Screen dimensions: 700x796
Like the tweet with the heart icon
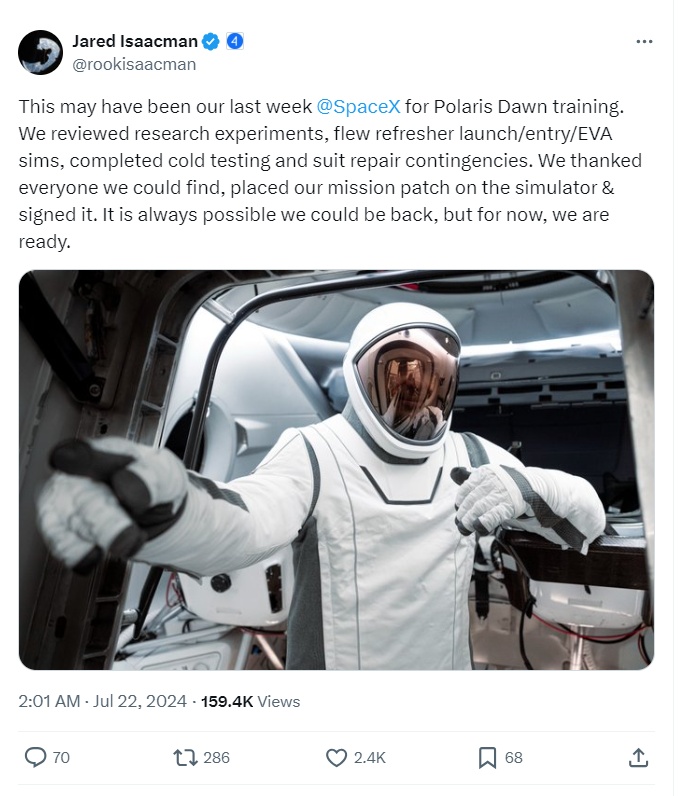point(337,758)
